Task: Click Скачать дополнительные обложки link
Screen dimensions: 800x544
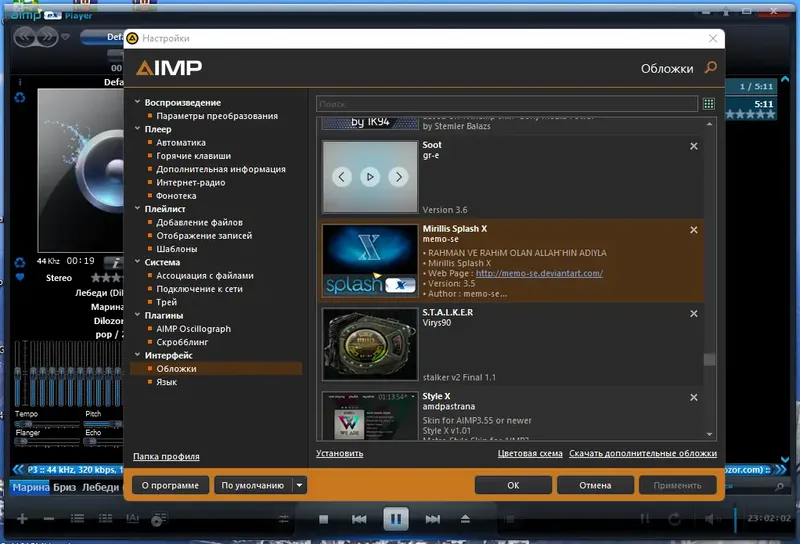Action: [643, 453]
